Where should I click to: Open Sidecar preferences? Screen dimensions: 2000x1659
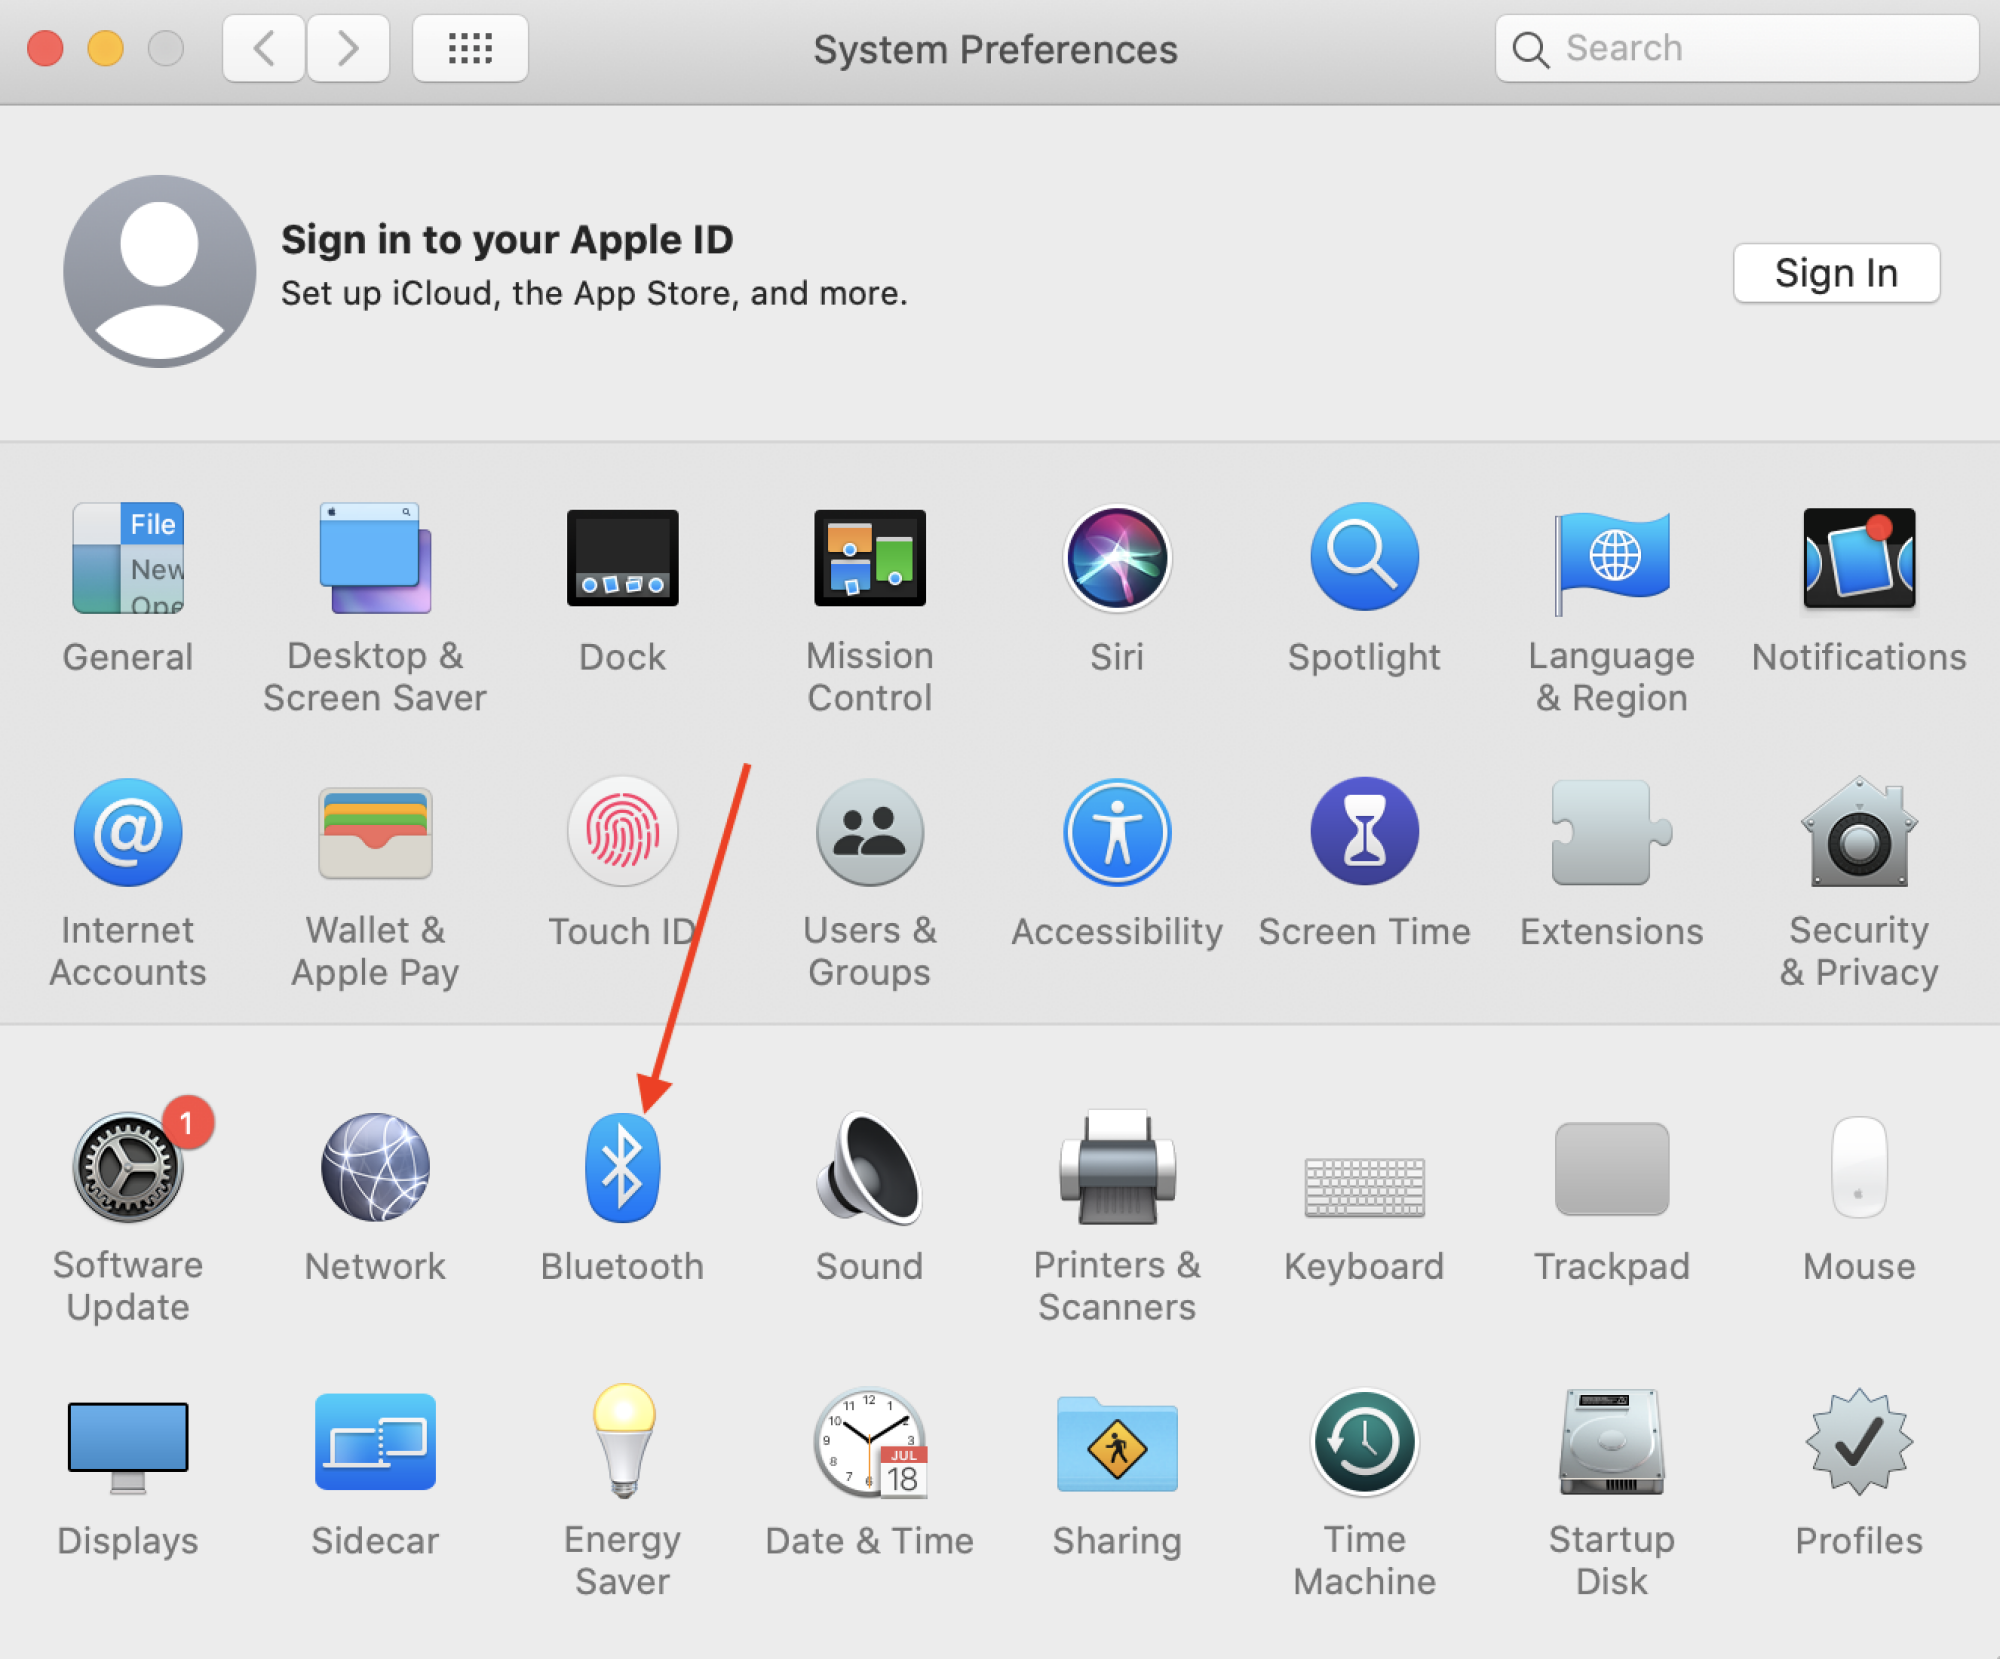375,1443
